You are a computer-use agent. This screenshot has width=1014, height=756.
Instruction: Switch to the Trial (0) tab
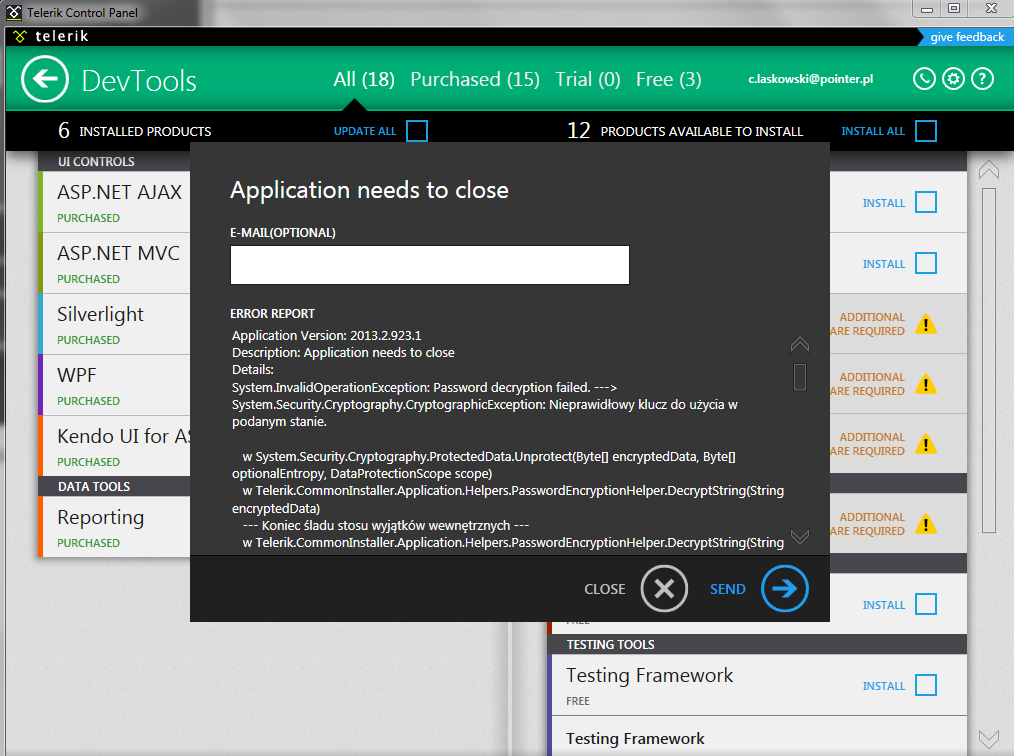(588, 79)
